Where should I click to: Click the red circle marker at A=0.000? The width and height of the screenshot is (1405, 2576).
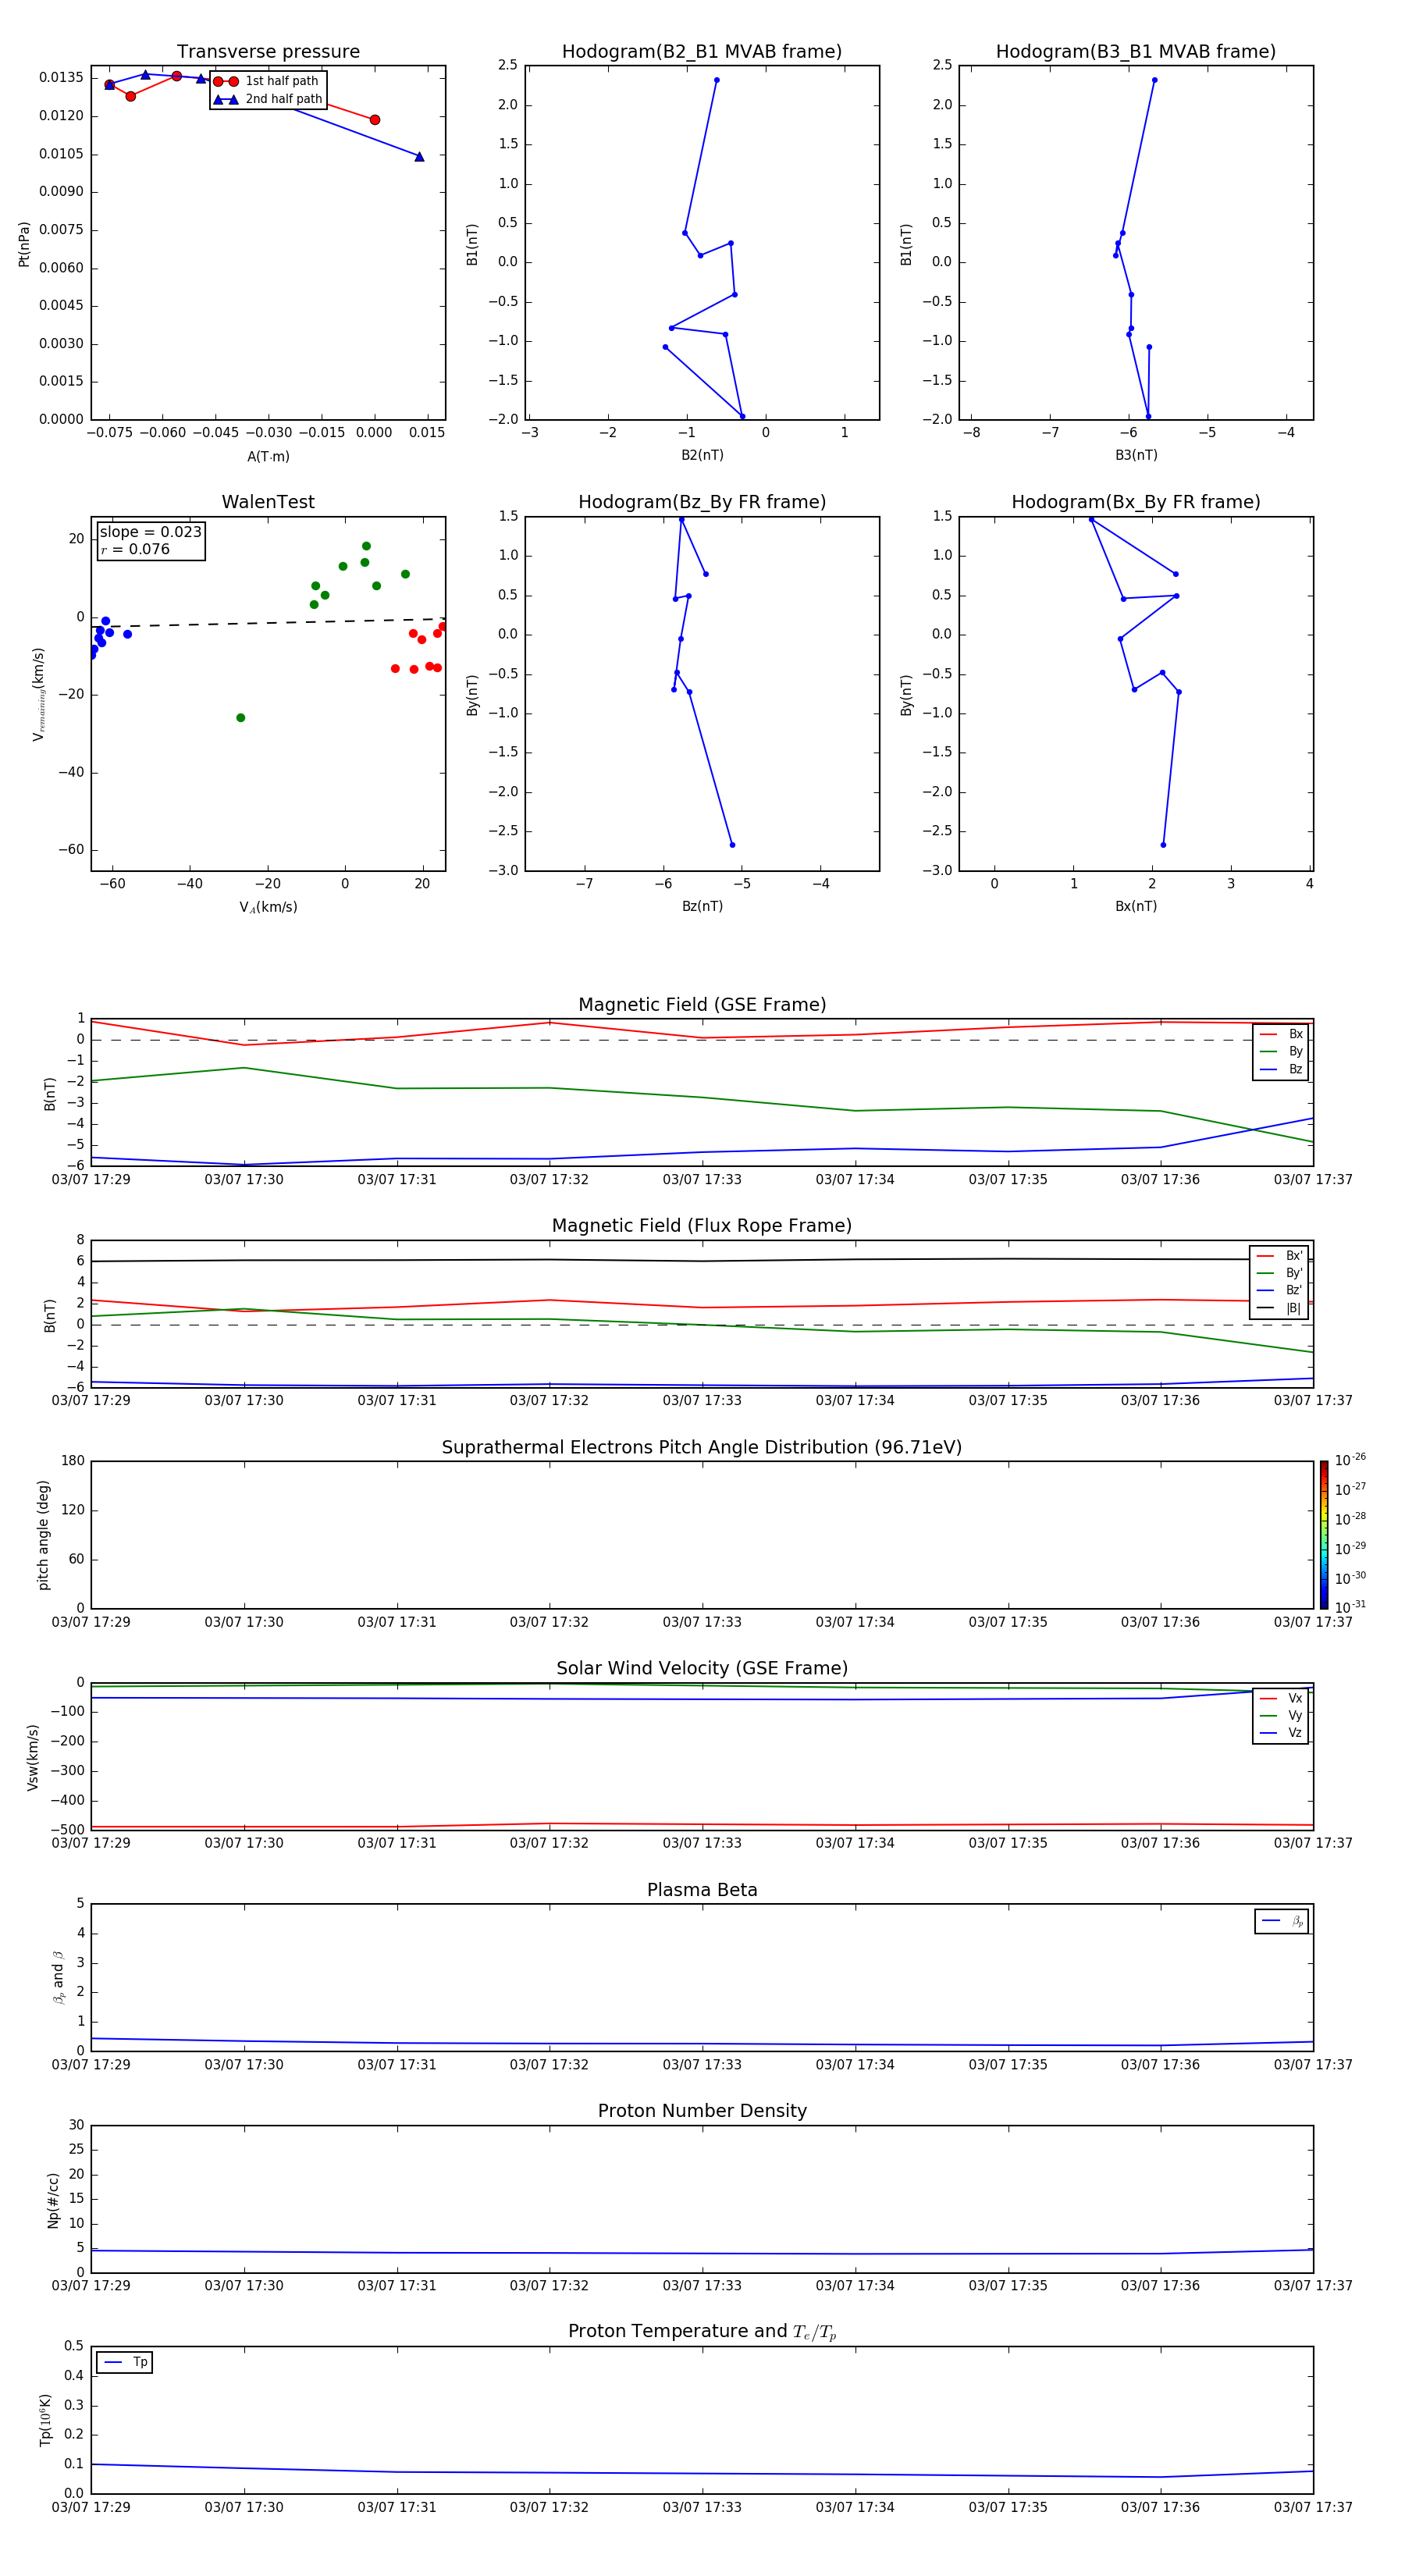pos(375,120)
